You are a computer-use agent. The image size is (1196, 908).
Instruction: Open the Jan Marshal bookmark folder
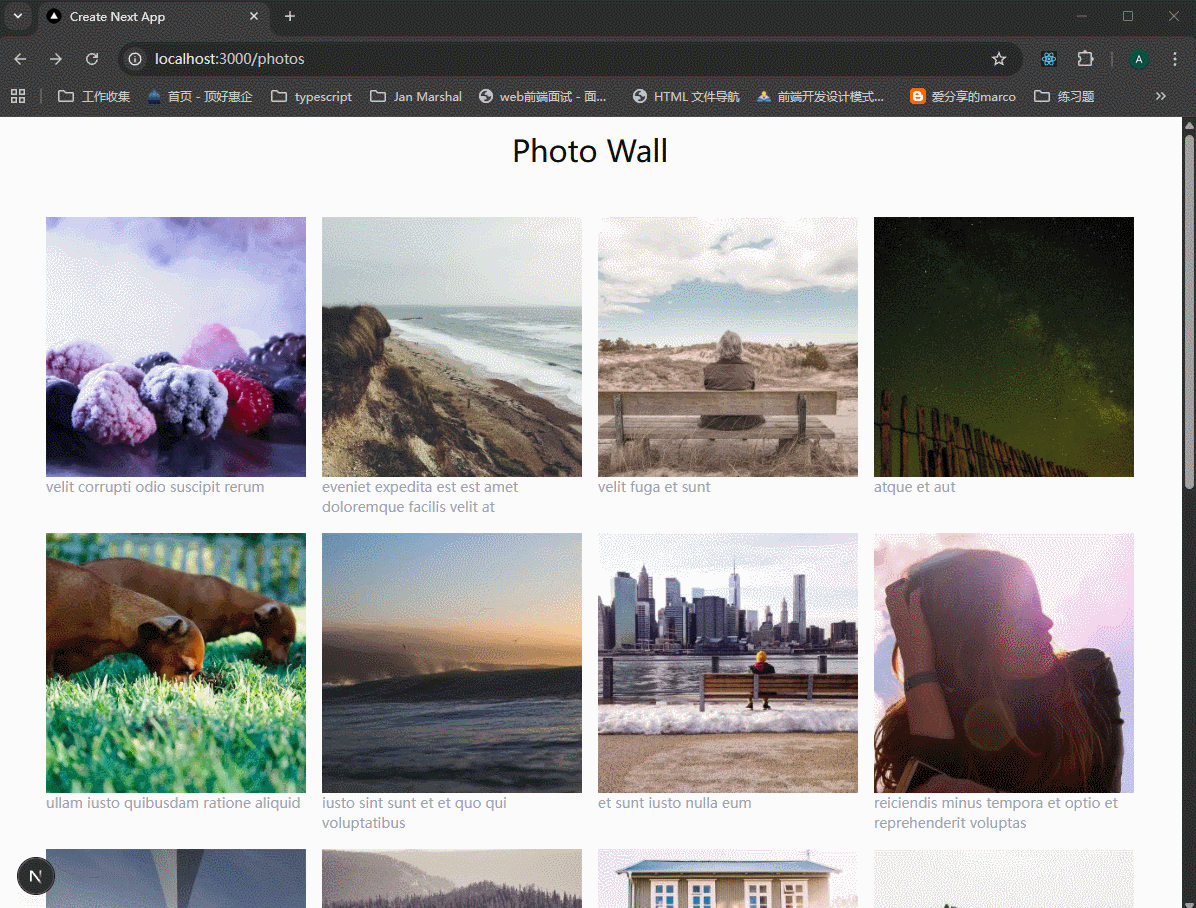416,96
